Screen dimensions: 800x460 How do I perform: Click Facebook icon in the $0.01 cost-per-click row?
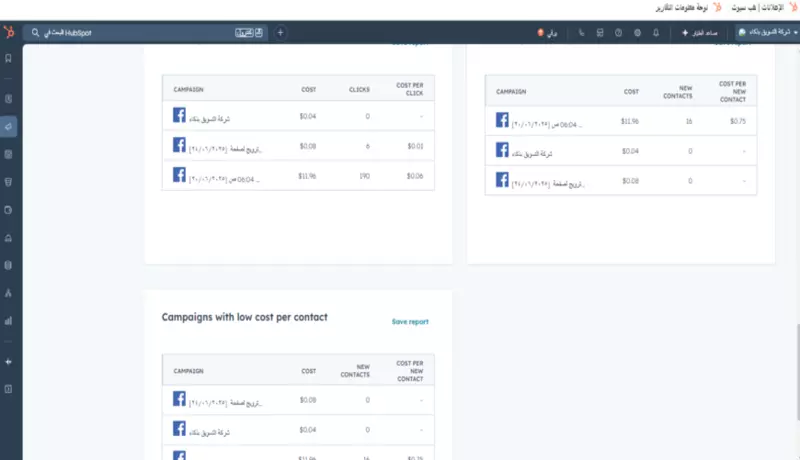click(179, 145)
